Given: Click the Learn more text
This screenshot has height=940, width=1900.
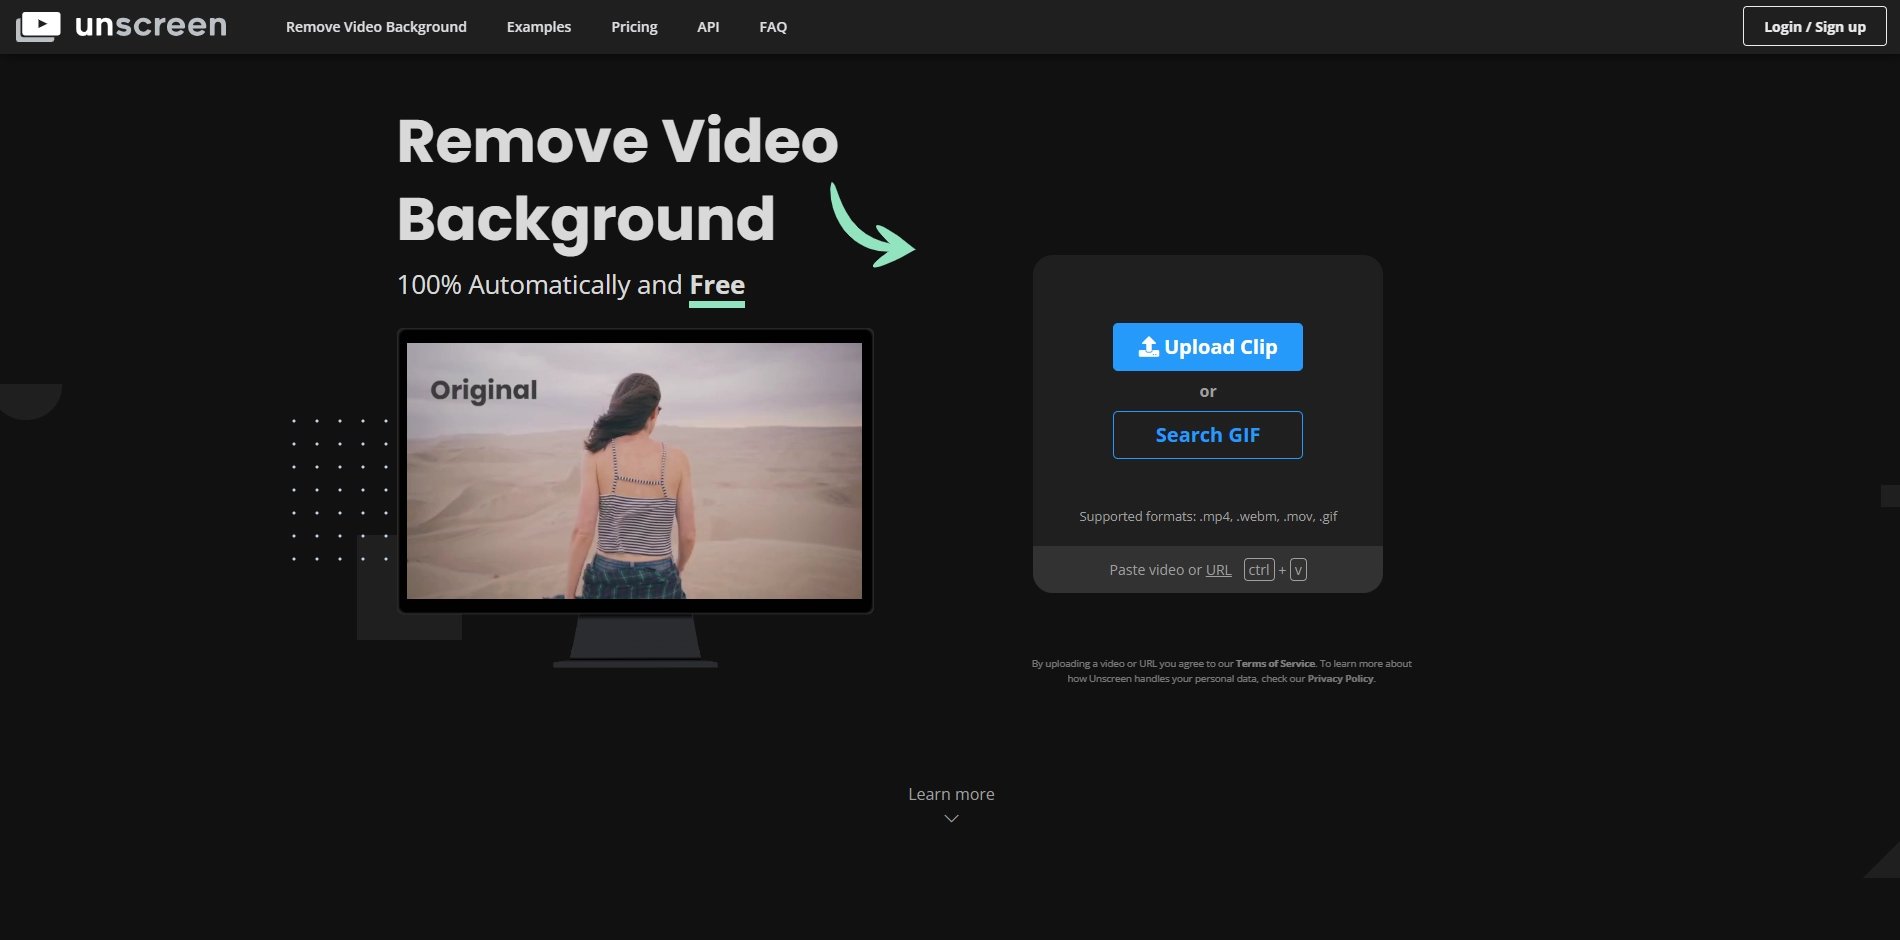Looking at the screenshot, I should pyautogui.click(x=951, y=794).
